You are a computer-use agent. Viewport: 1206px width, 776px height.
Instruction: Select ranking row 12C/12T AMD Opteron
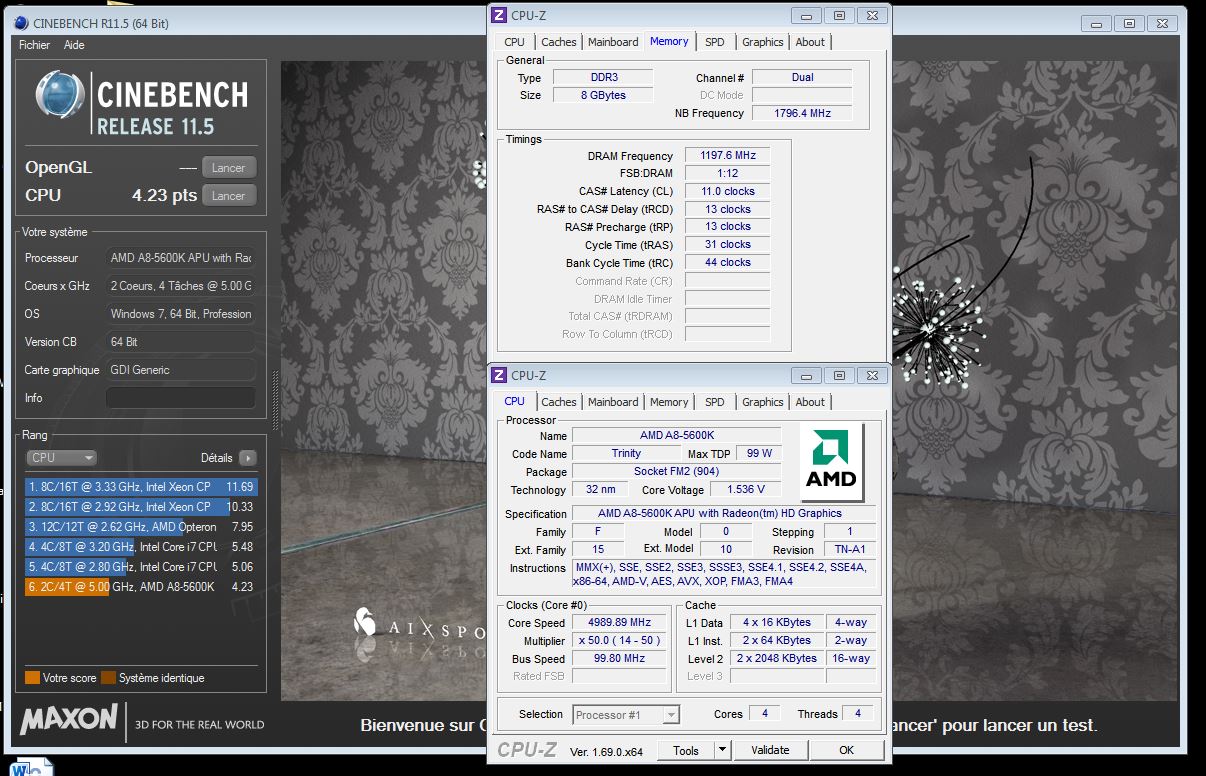coord(141,527)
